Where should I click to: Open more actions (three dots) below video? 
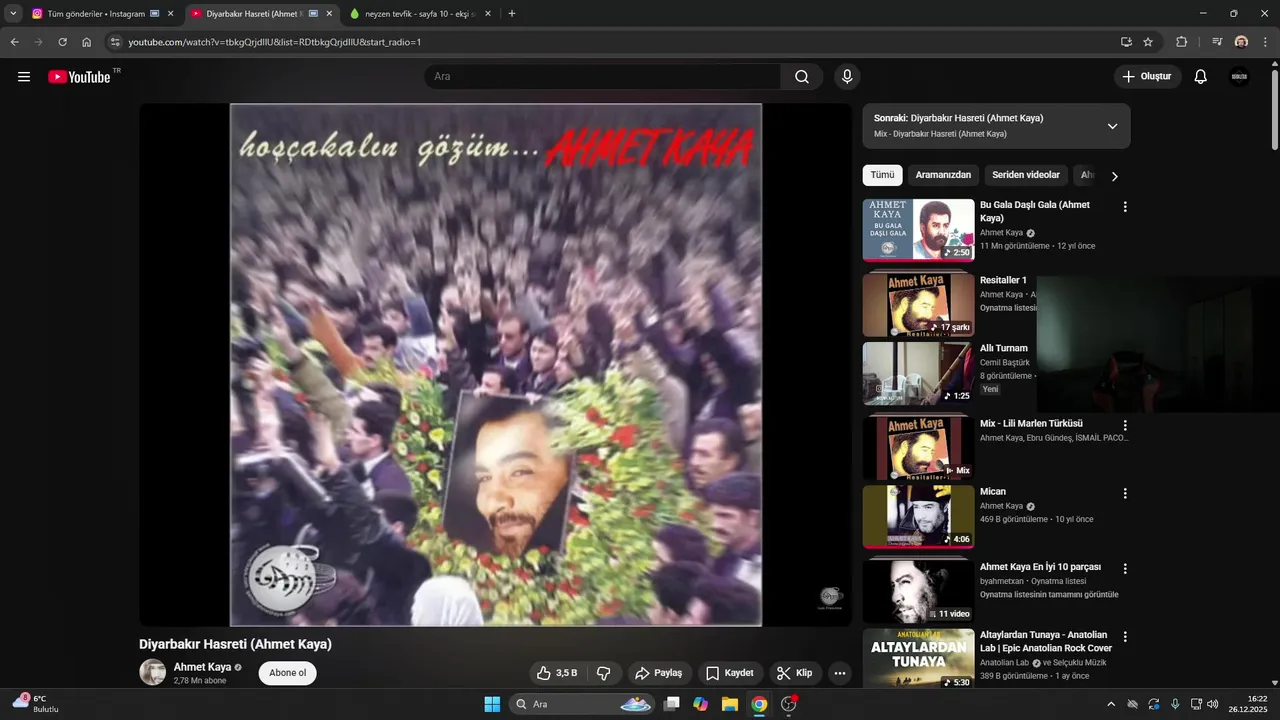840,673
